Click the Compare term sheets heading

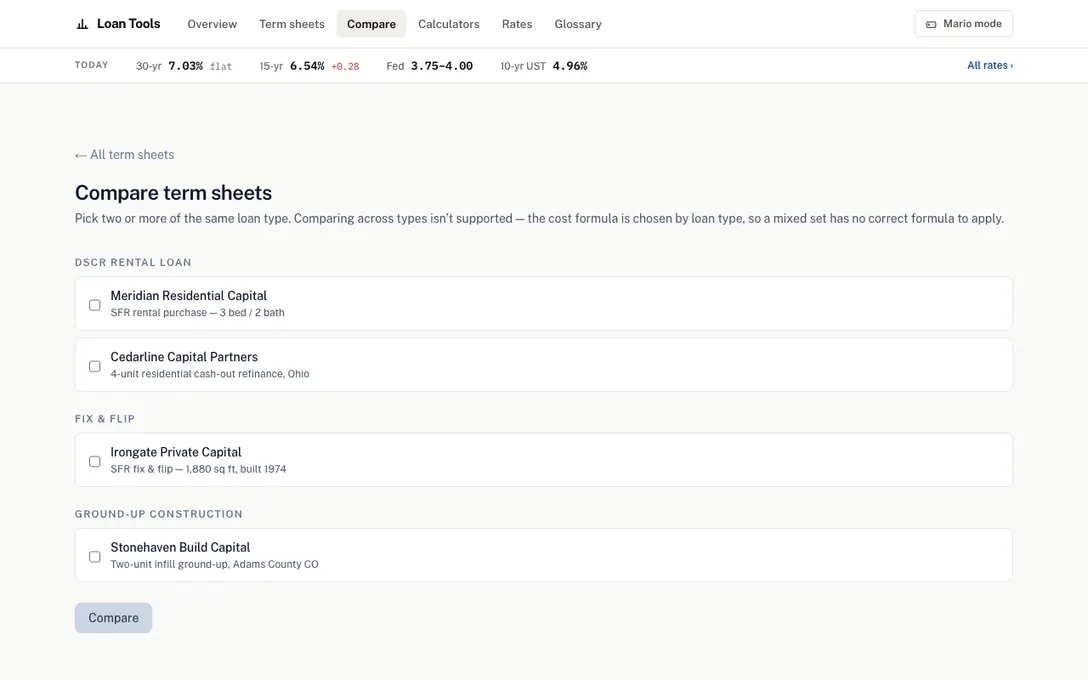coord(173,193)
